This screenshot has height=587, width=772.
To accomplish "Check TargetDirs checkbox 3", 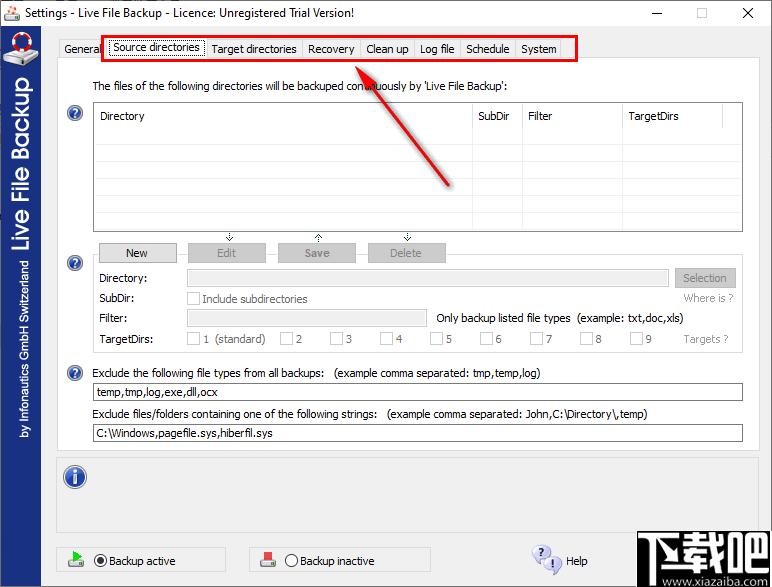I will (x=336, y=338).
